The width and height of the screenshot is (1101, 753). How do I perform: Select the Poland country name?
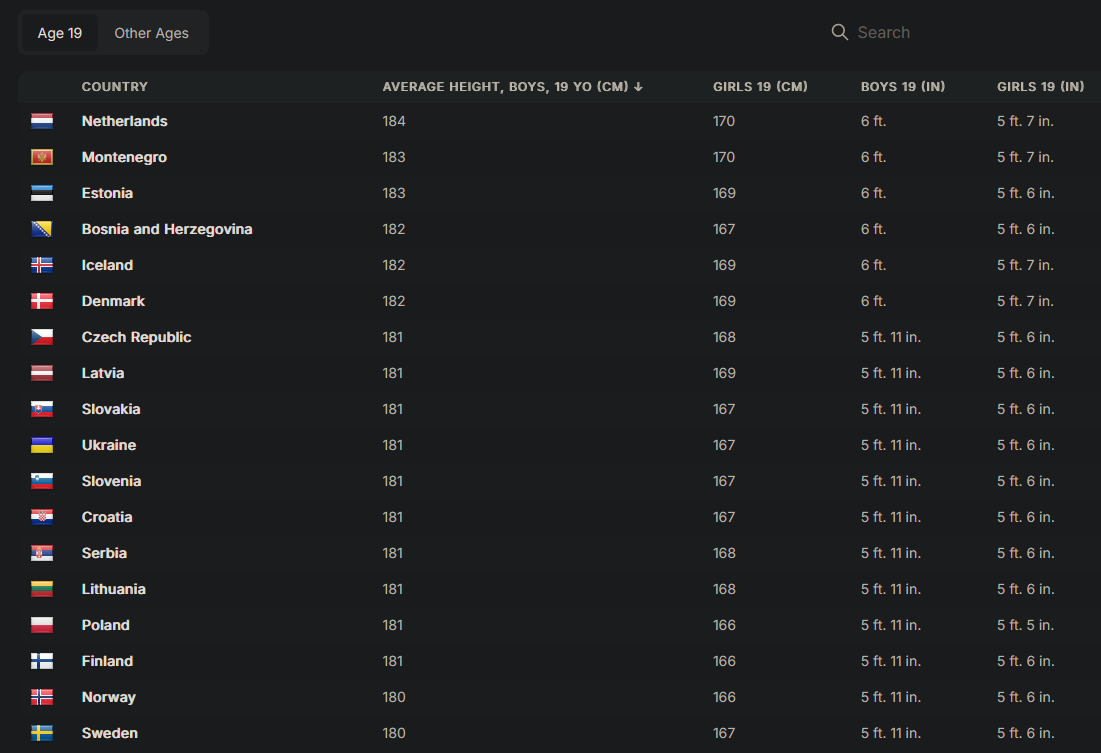[x=105, y=625]
